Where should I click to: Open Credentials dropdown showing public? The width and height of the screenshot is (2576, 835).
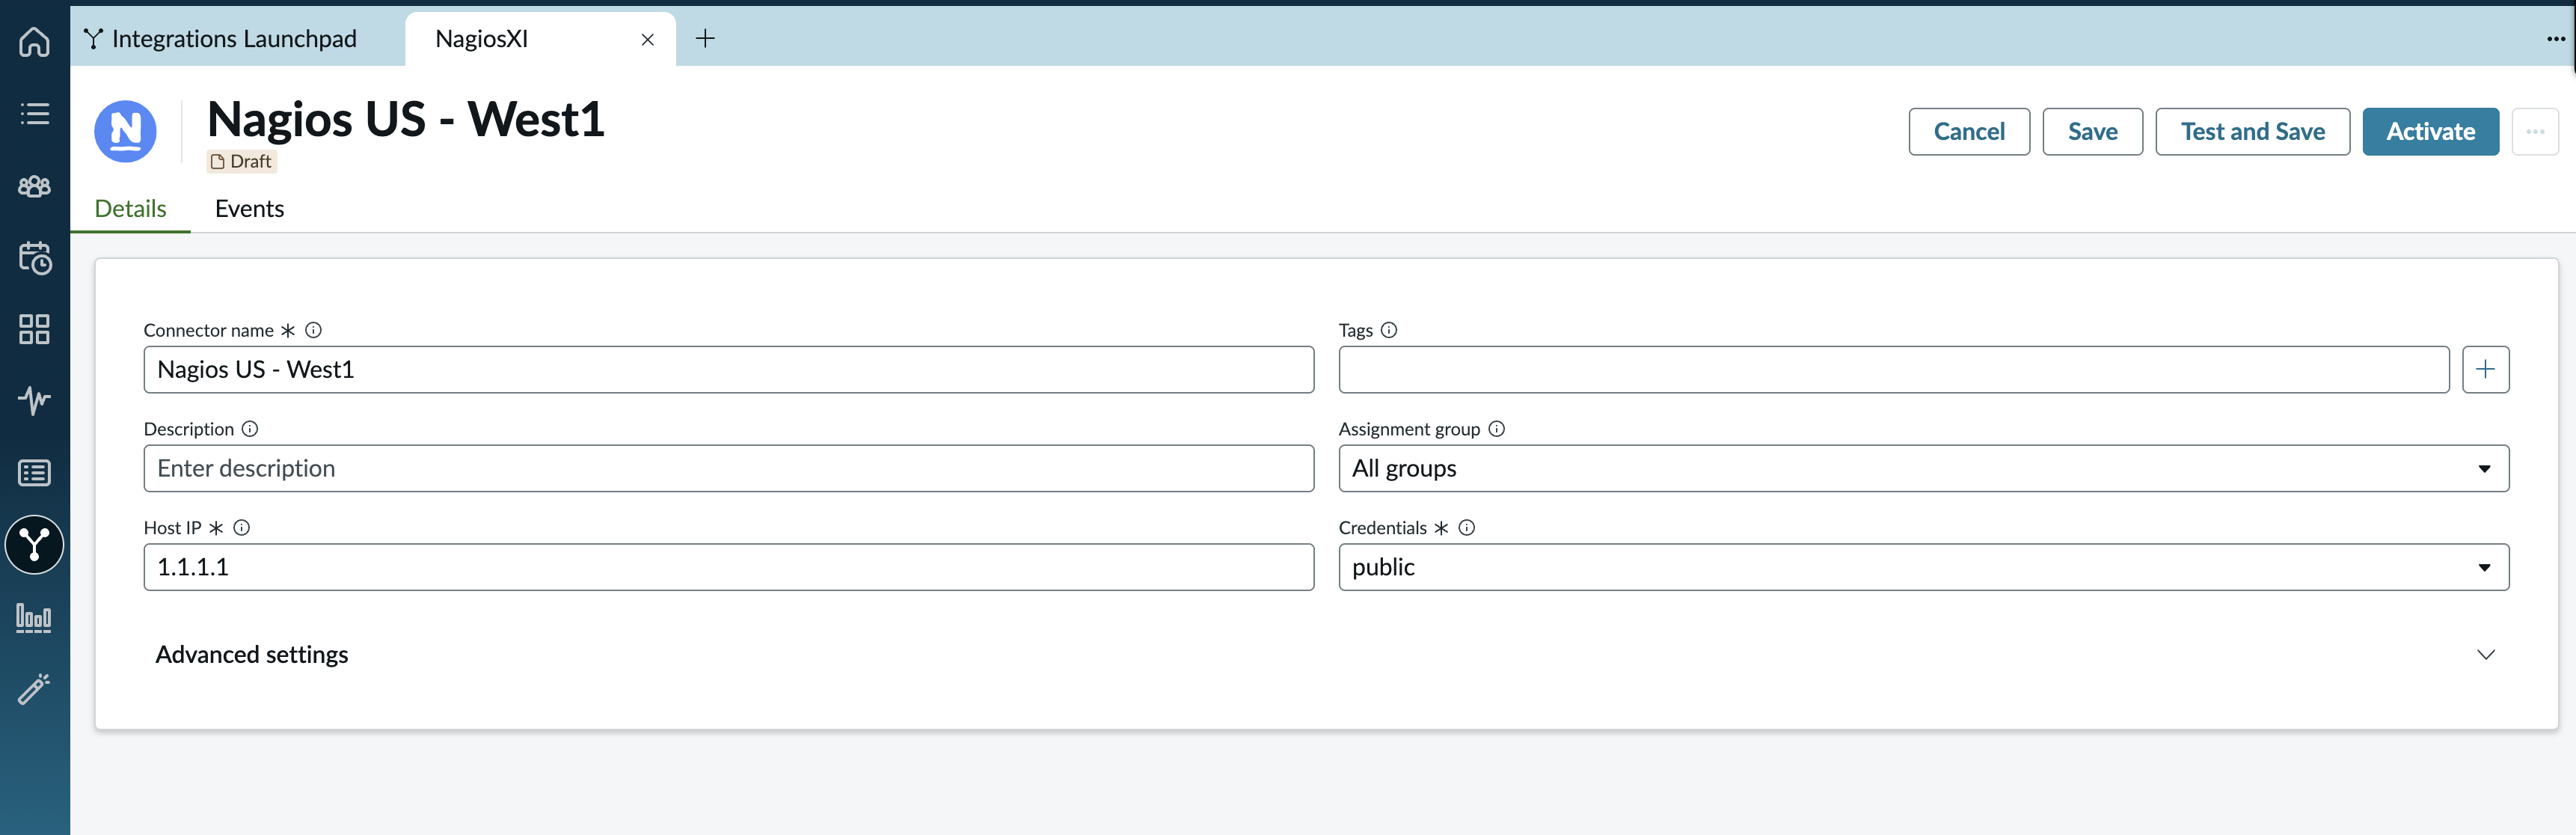click(1923, 568)
